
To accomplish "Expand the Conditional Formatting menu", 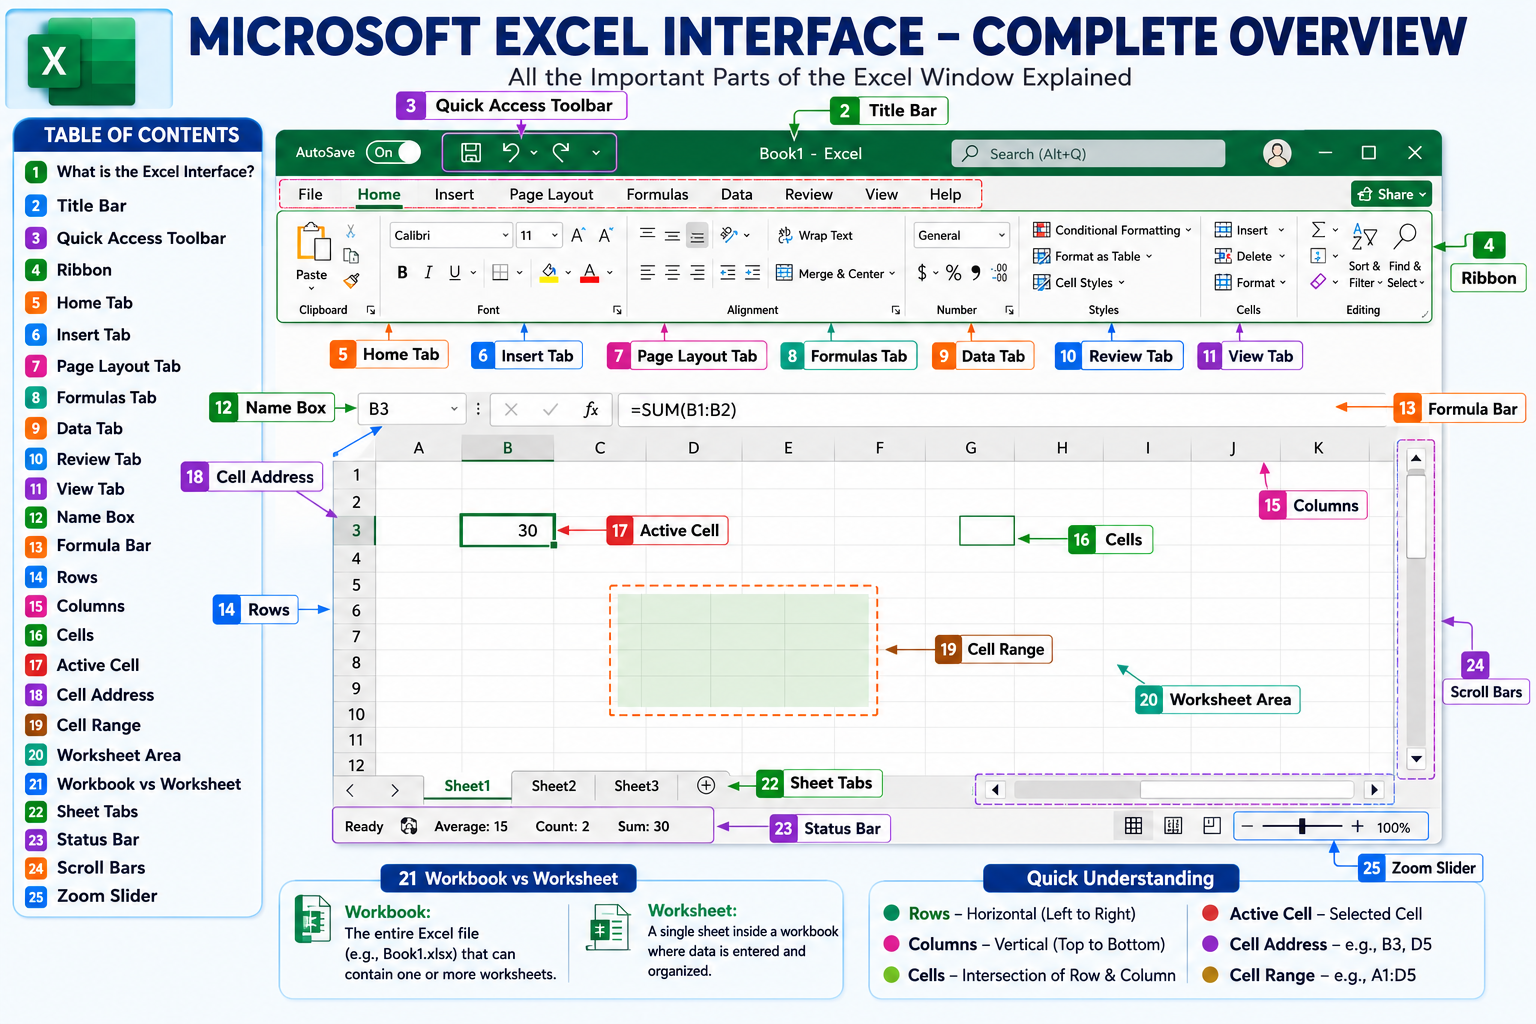I will pos(1112,230).
